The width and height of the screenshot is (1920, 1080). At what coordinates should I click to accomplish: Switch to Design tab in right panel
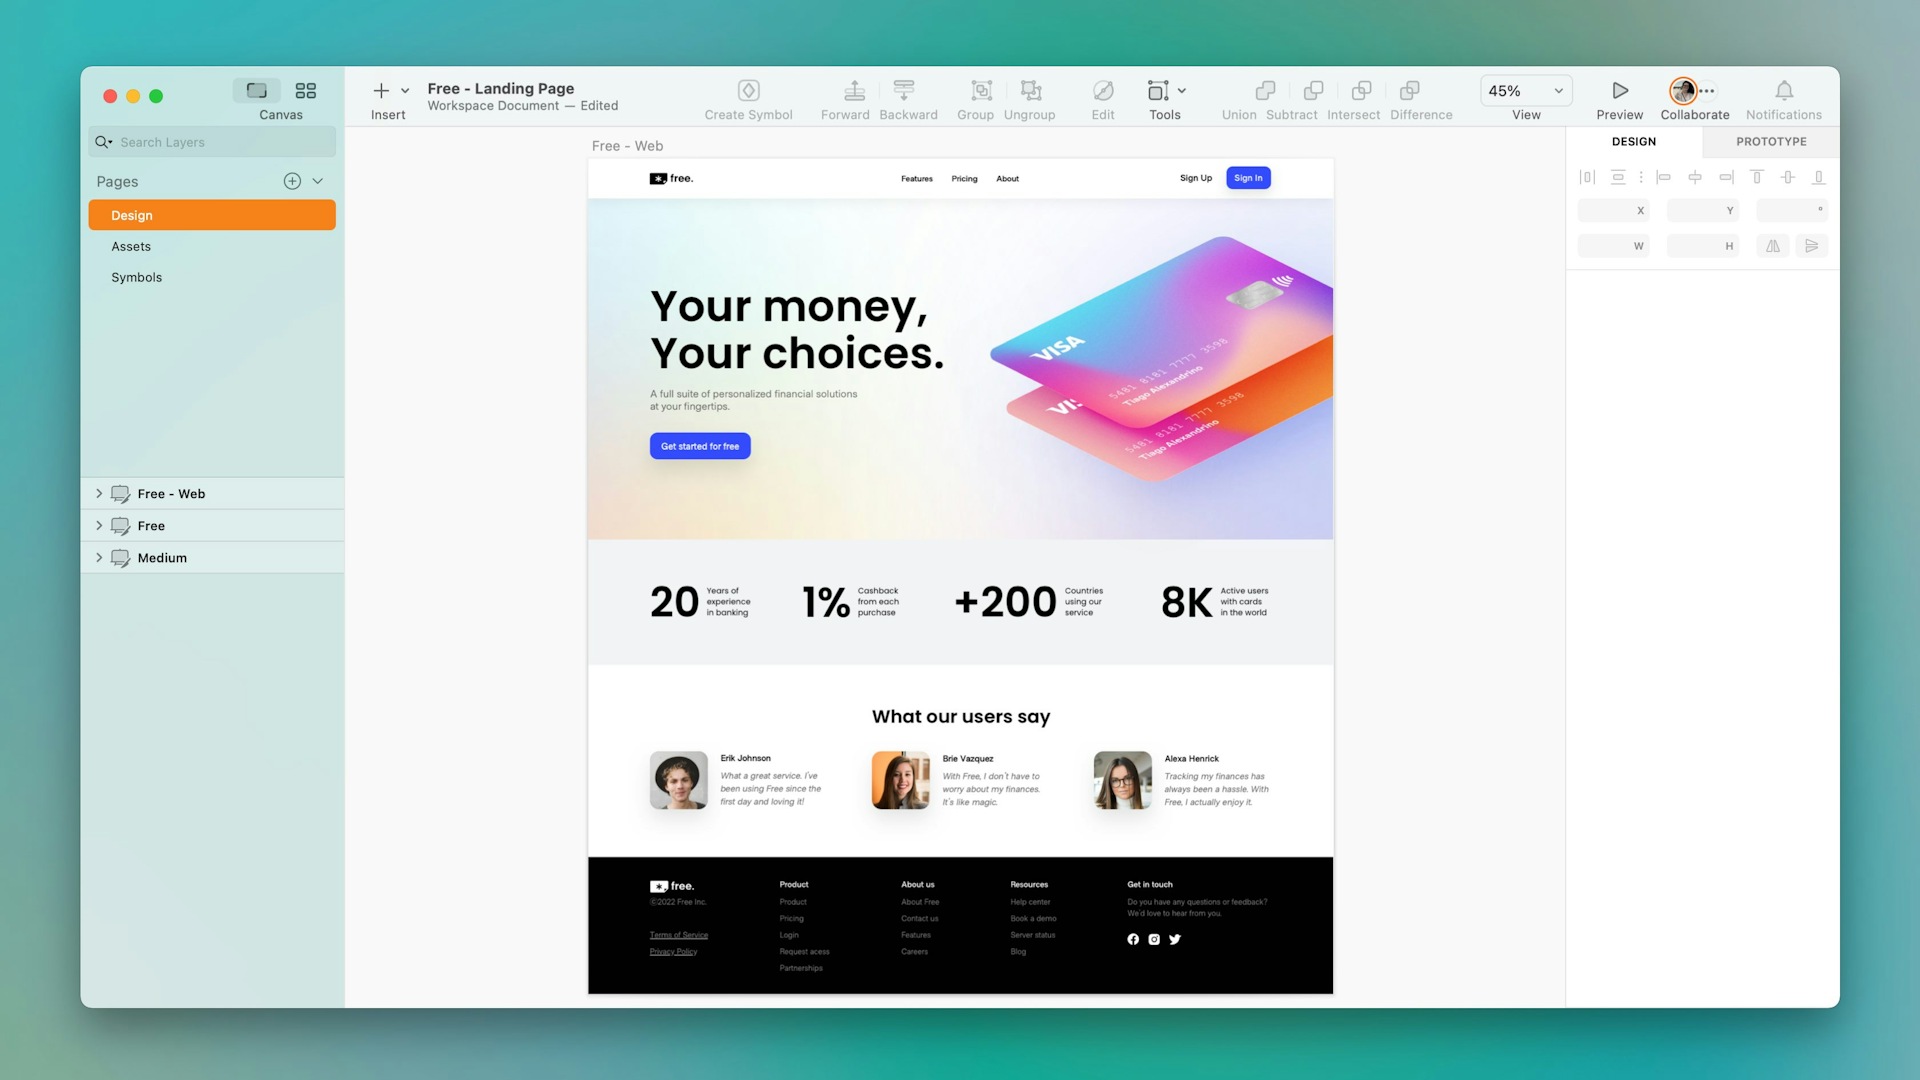click(x=1633, y=141)
